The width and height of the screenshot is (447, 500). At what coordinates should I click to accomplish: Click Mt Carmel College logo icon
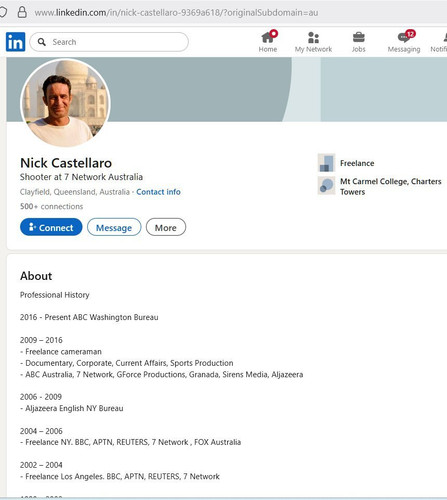[x=326, y=185]
